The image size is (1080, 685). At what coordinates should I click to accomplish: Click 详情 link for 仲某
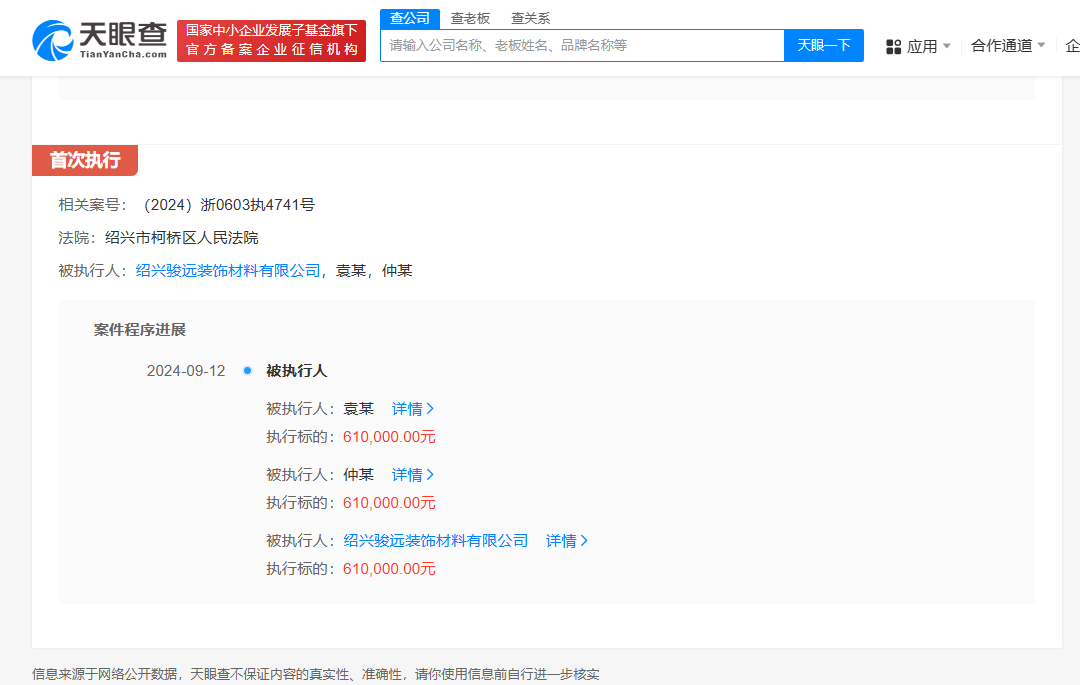pos(407,474)
